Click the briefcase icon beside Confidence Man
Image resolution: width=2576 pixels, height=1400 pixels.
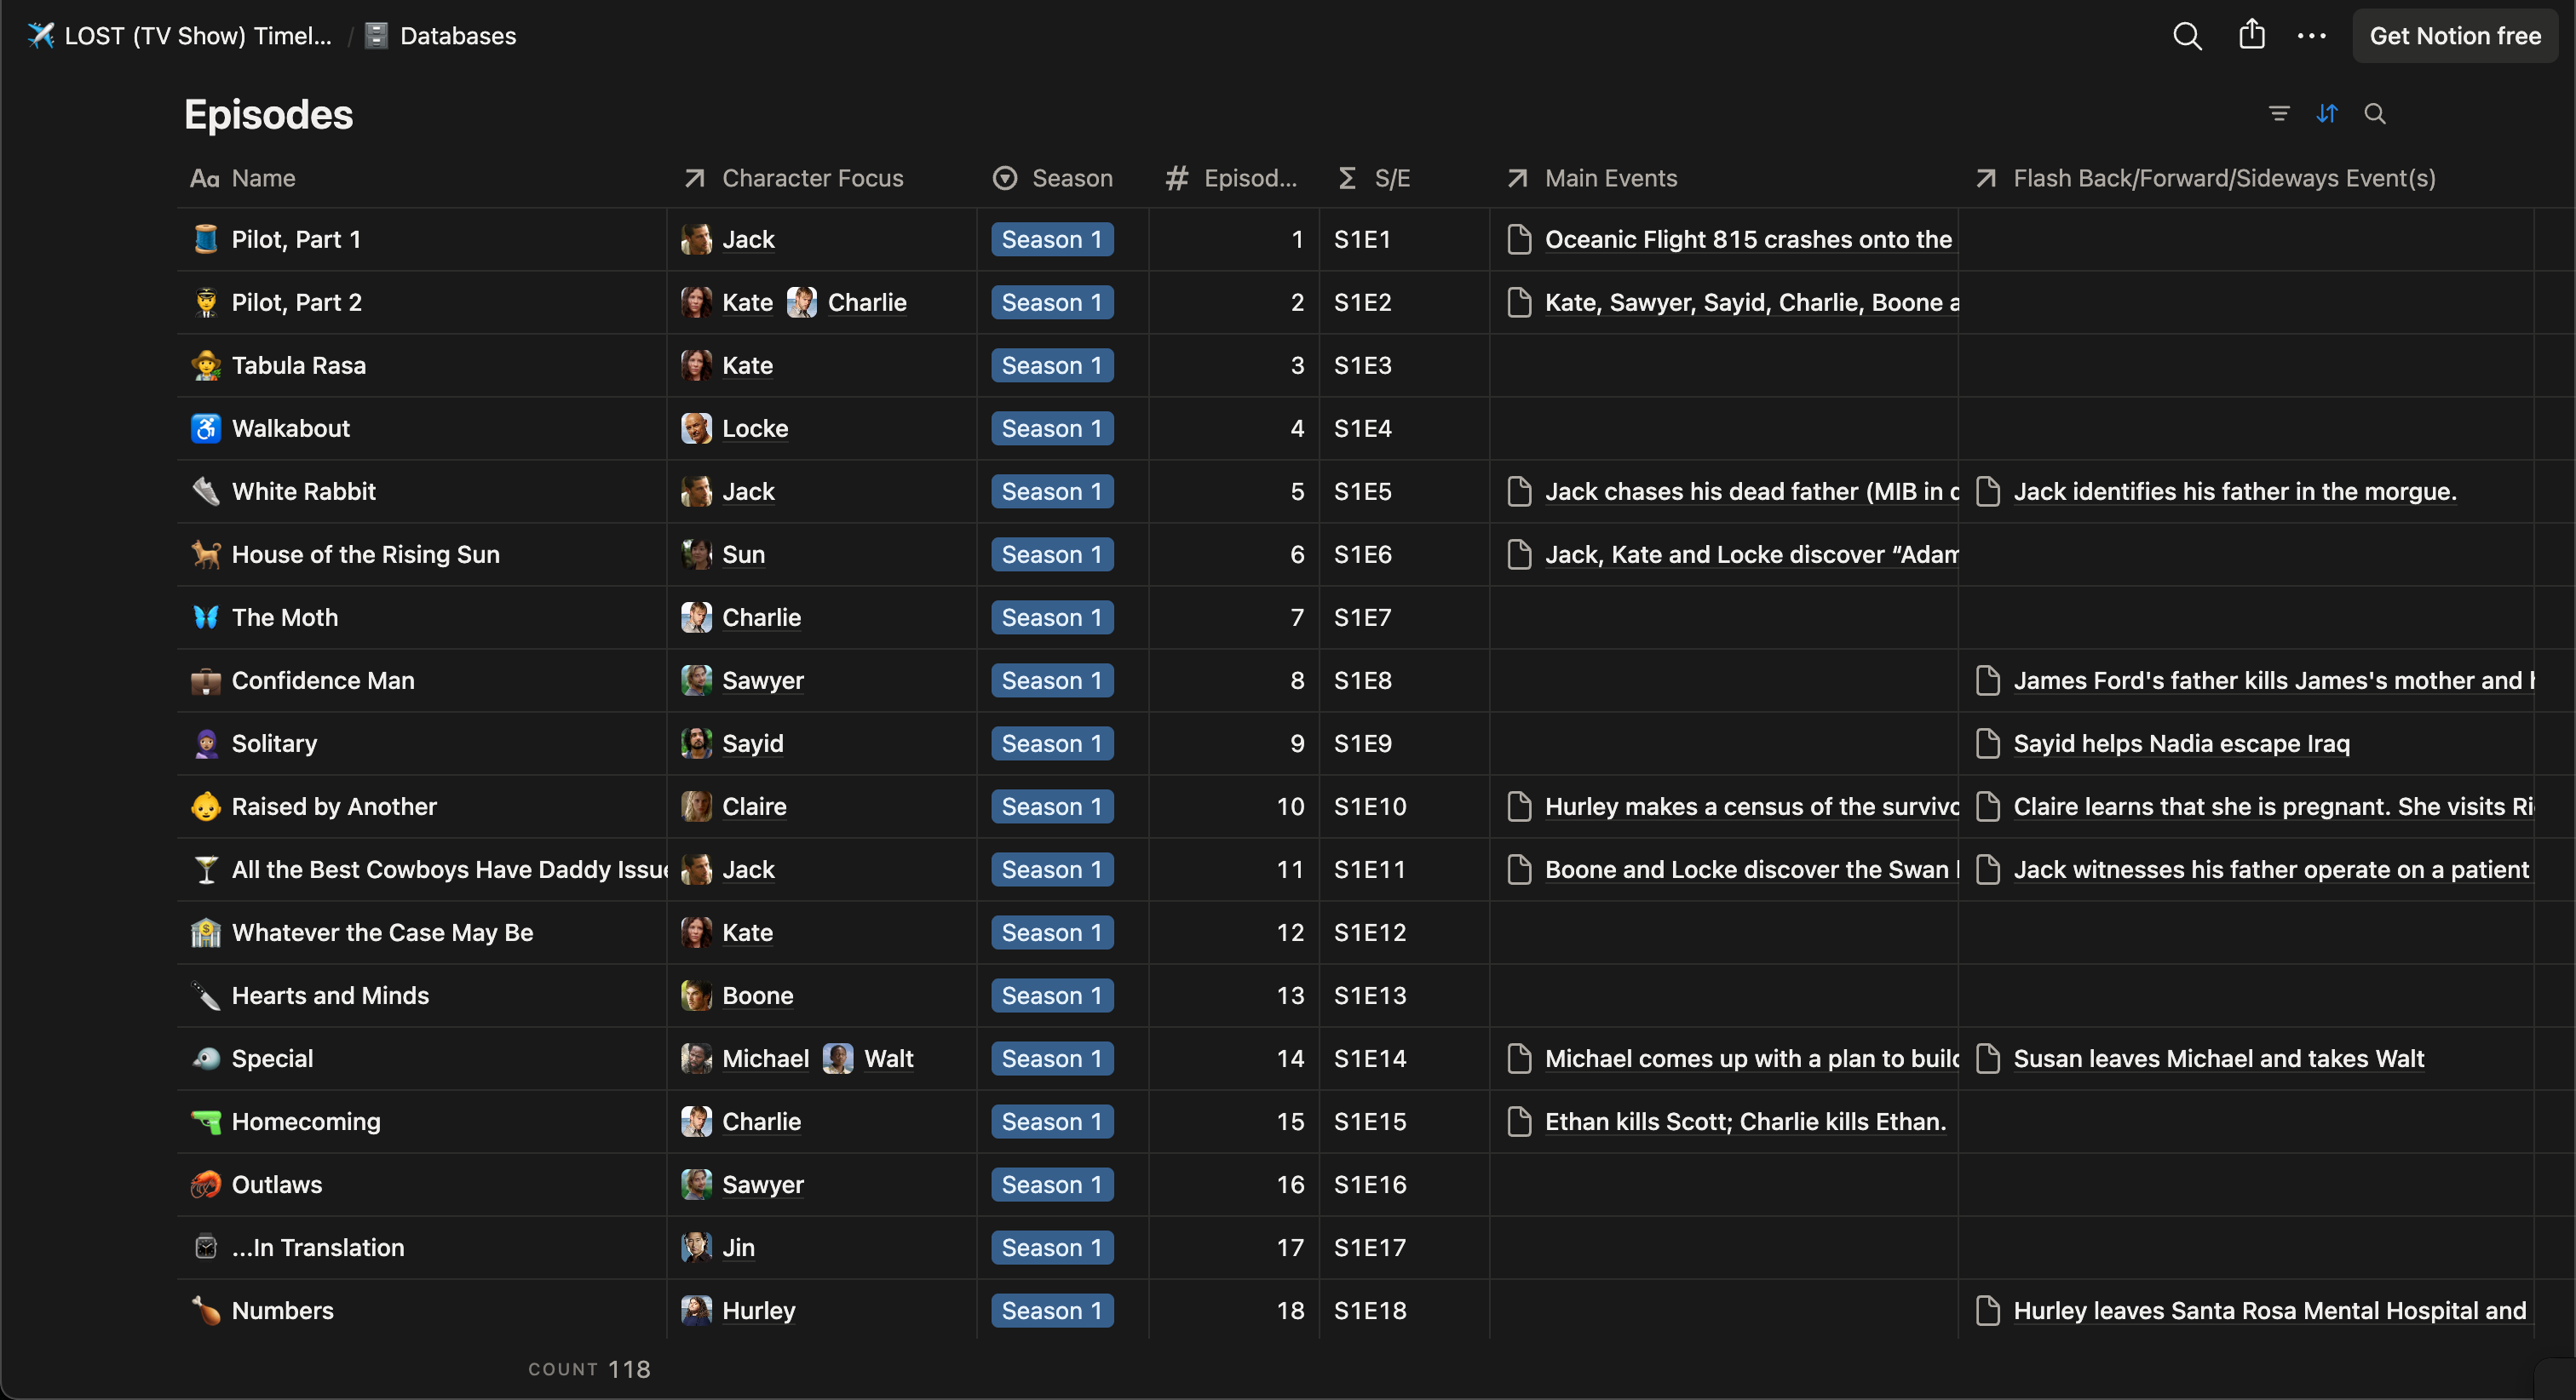click(x=206, y=680)
